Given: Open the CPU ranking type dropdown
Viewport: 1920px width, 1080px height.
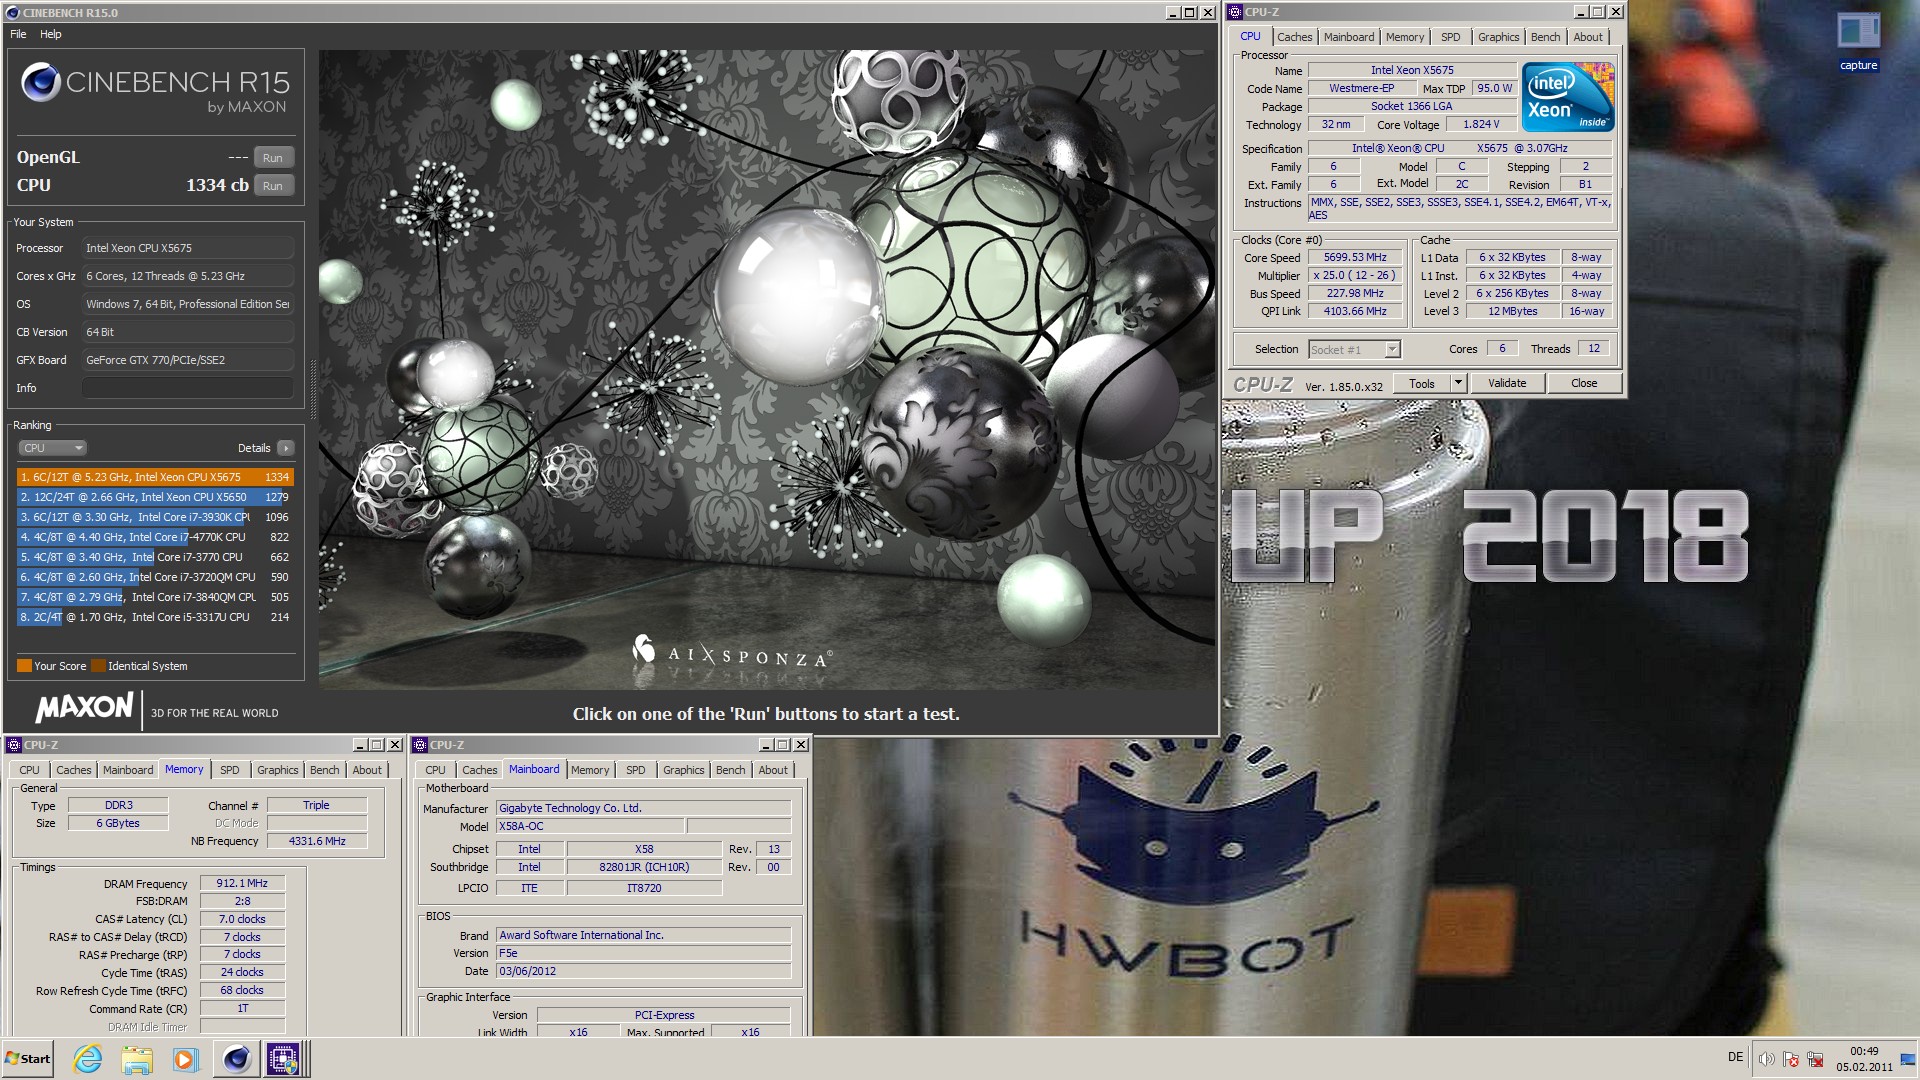Looking at the screenshot, I should point(52,448).
